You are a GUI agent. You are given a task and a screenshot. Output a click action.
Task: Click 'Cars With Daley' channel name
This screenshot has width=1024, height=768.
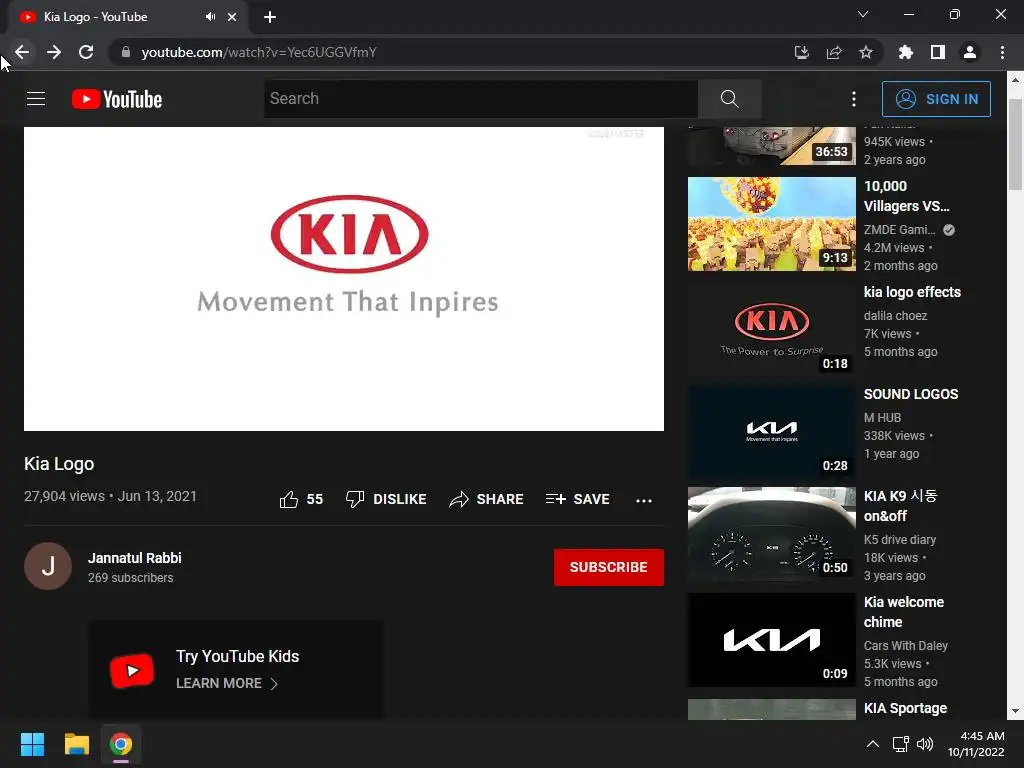pos(906,646)
